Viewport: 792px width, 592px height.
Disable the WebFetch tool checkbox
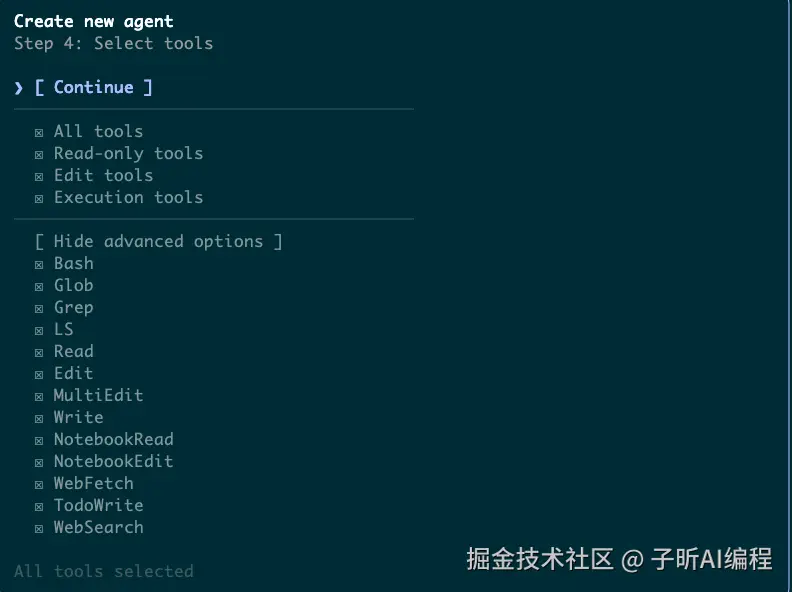point(39,484)
